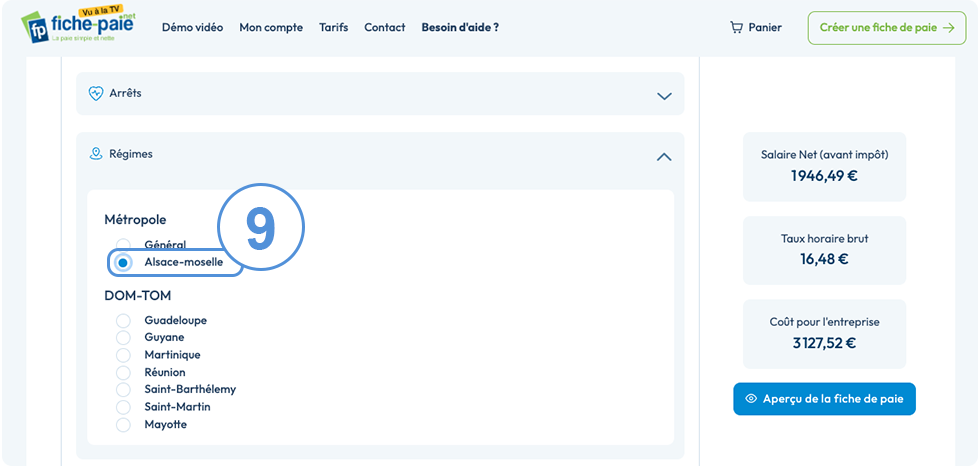Select the Martinique regime
The height and width of the screenshot is (469, 980).
coord(123,355)
